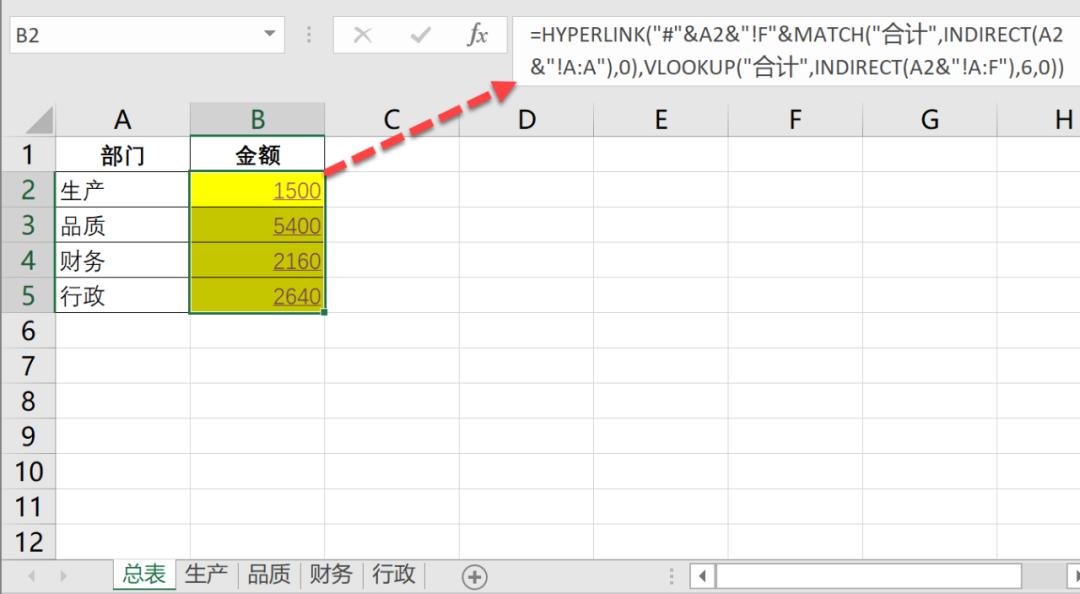Viewport: 1080px width, 594px height.
Task: Switch to the 品质 sheet tab
Action: click(268, 574)
